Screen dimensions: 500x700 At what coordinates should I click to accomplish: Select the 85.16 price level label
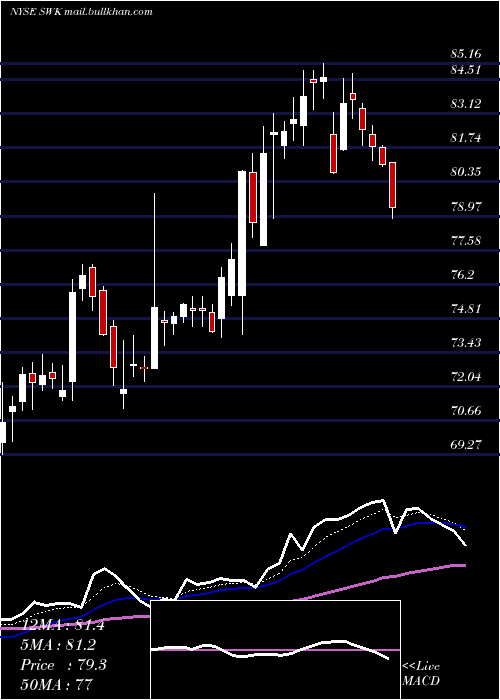click(x=466, y=54)
